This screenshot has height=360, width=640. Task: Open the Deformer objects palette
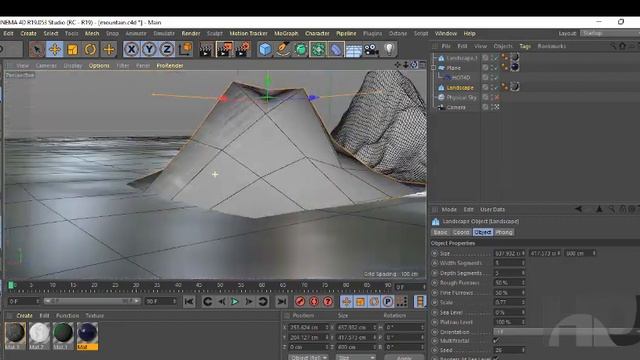336,49
